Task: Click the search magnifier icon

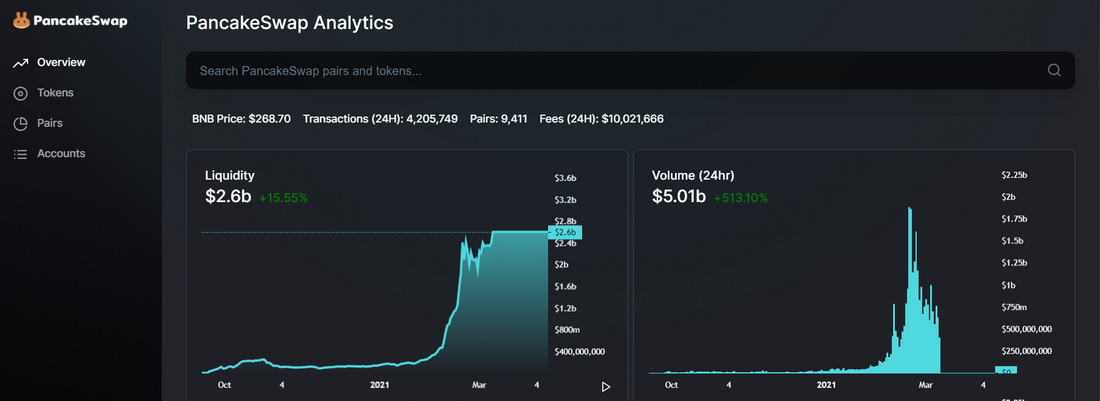Action: (x=1054, y=70)
